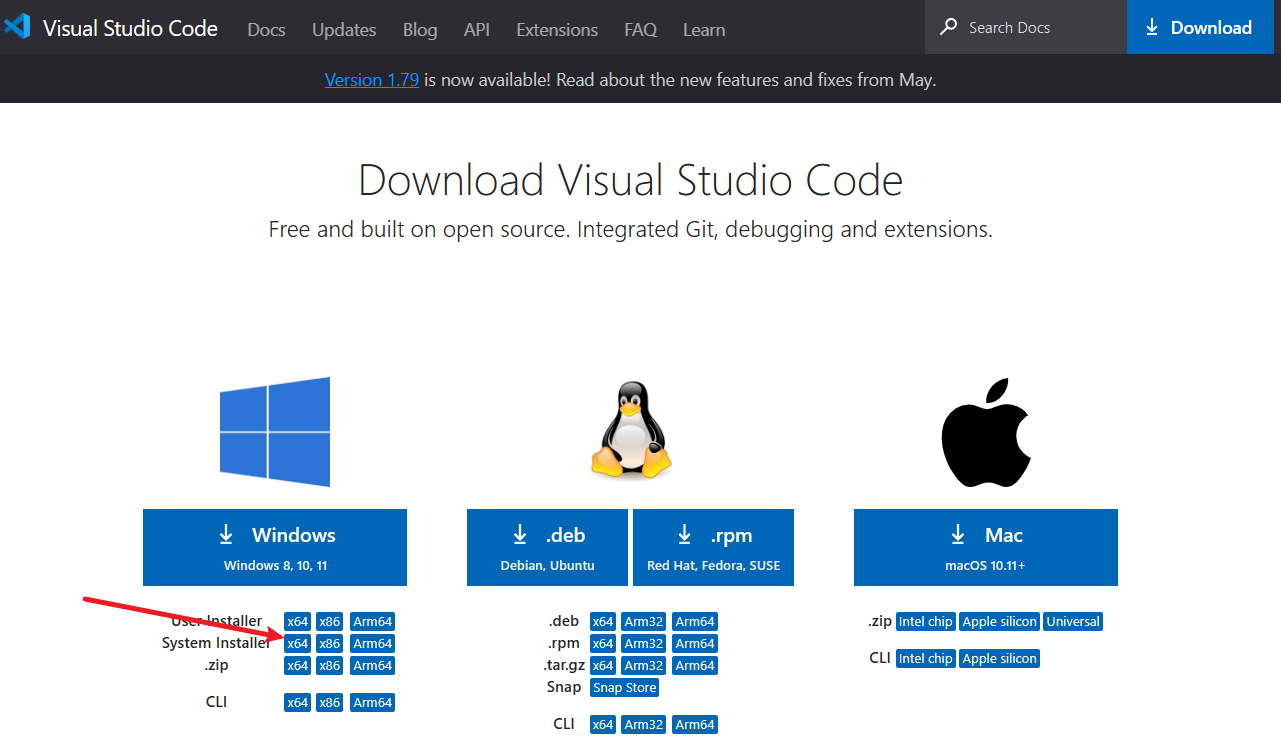Download Linux .rpm Arm32 package
1281x738 pixels.
coord(644,643)
